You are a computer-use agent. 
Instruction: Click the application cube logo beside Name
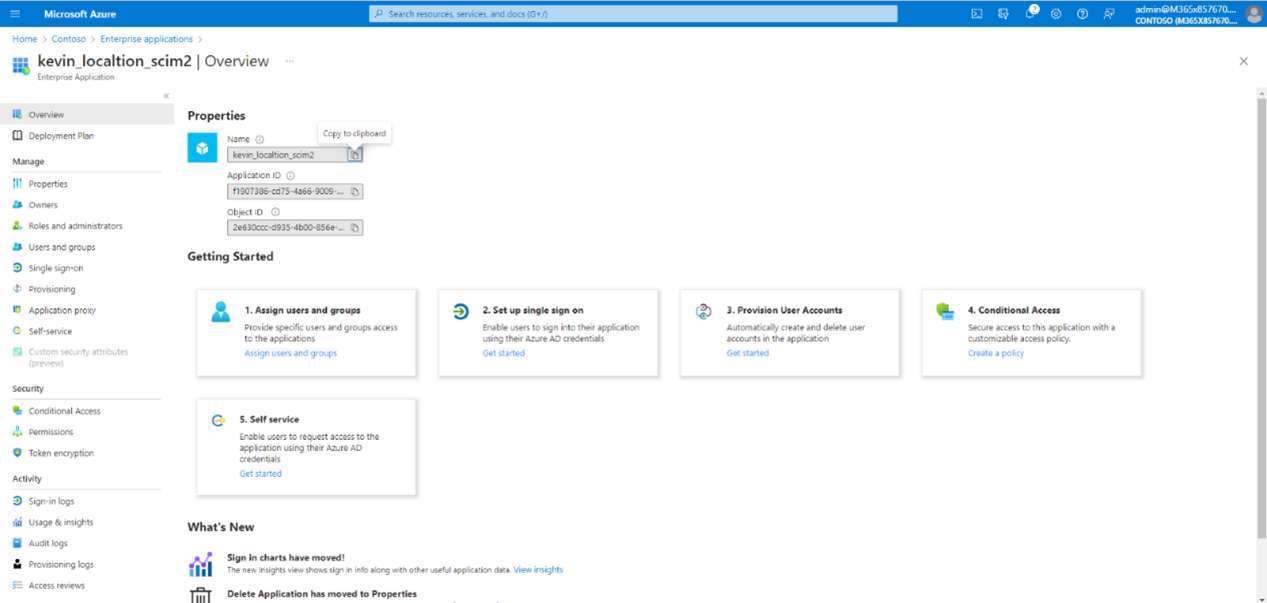click(202, 148)
